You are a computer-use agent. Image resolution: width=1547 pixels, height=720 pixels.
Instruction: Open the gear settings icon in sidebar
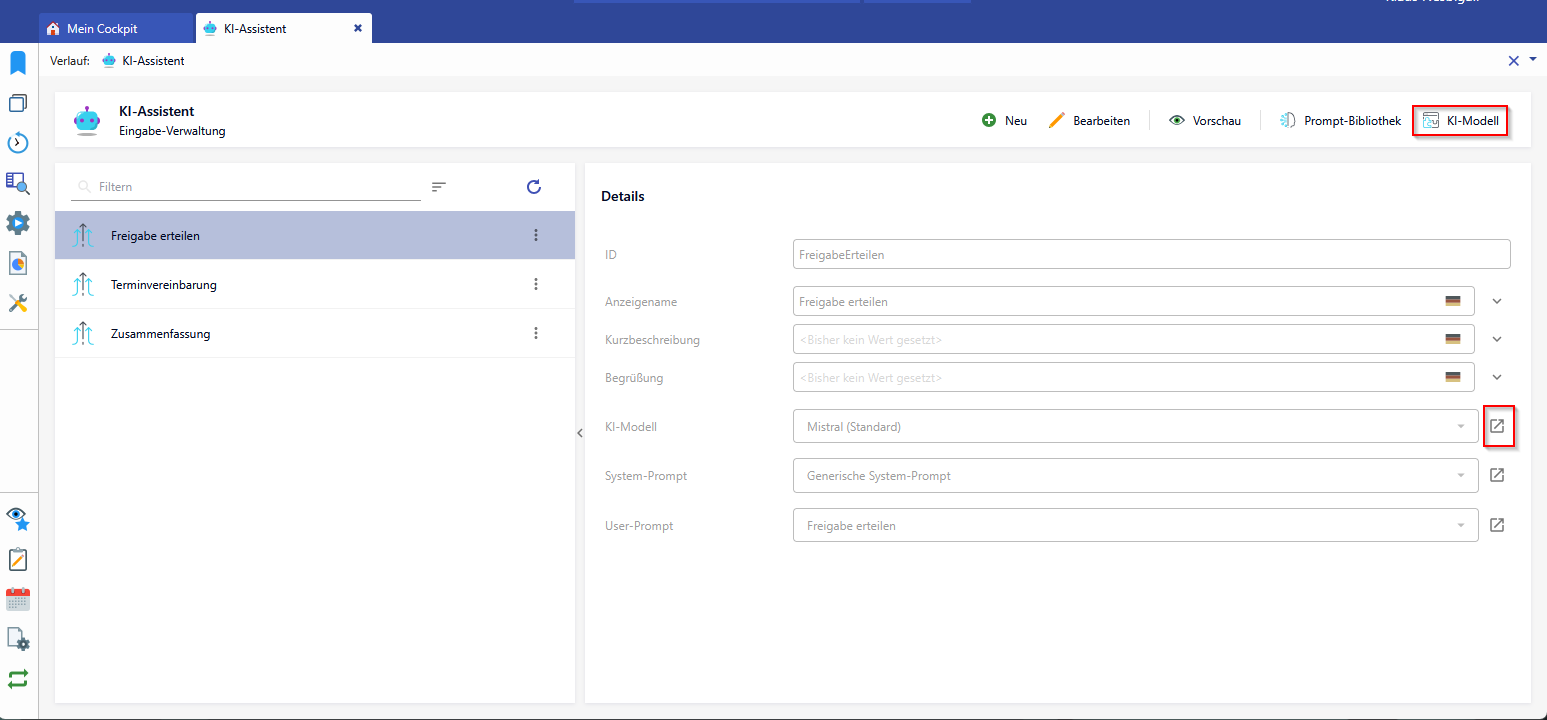point(18,222)
